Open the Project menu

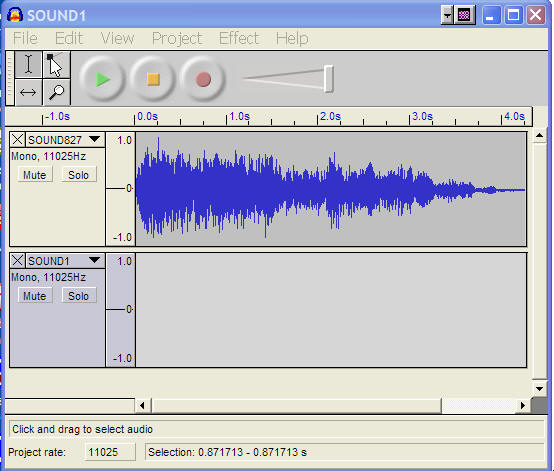click(177, 38)
